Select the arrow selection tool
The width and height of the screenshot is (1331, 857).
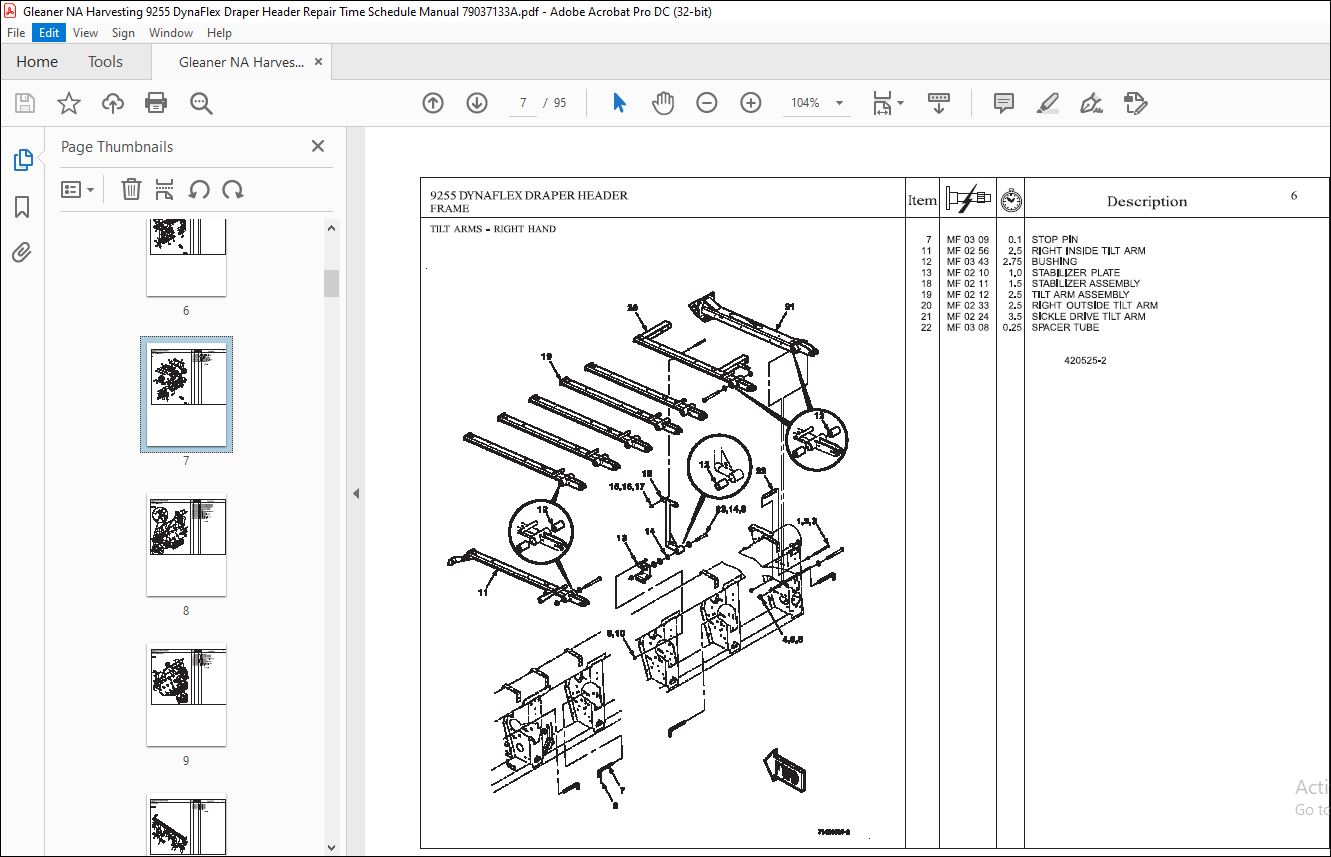click(x=619, y=103)
